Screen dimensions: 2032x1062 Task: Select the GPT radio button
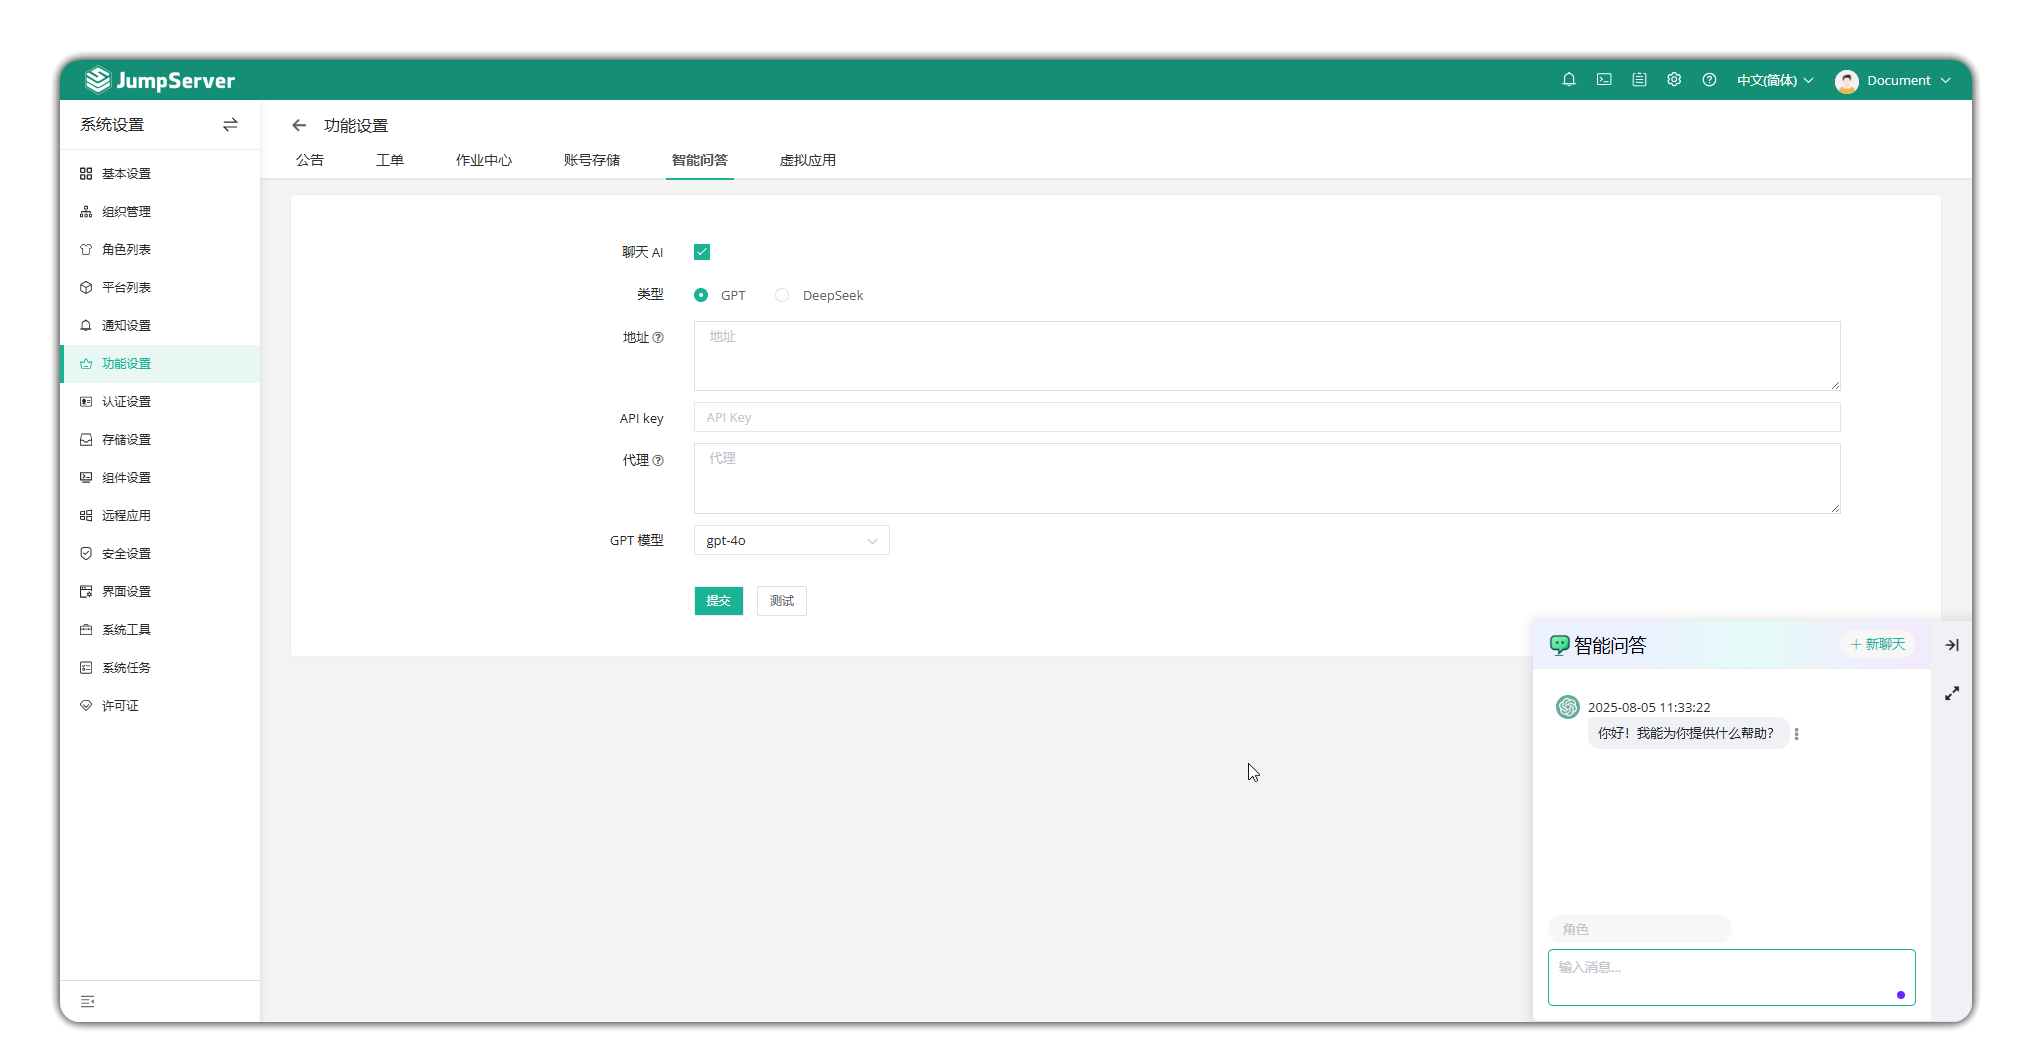click(701, 295)
